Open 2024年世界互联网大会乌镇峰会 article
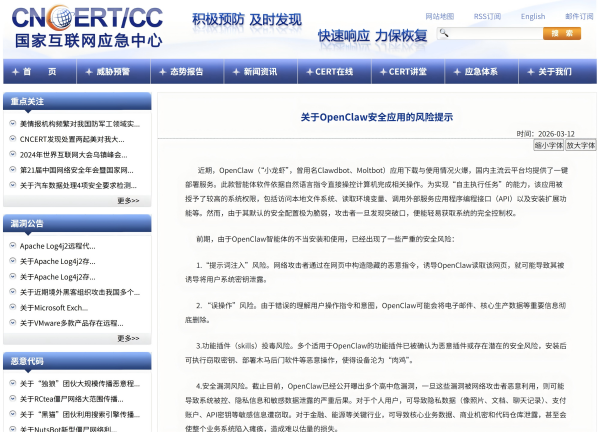Viewport: 600px width, 432px height. coord(73,155)
